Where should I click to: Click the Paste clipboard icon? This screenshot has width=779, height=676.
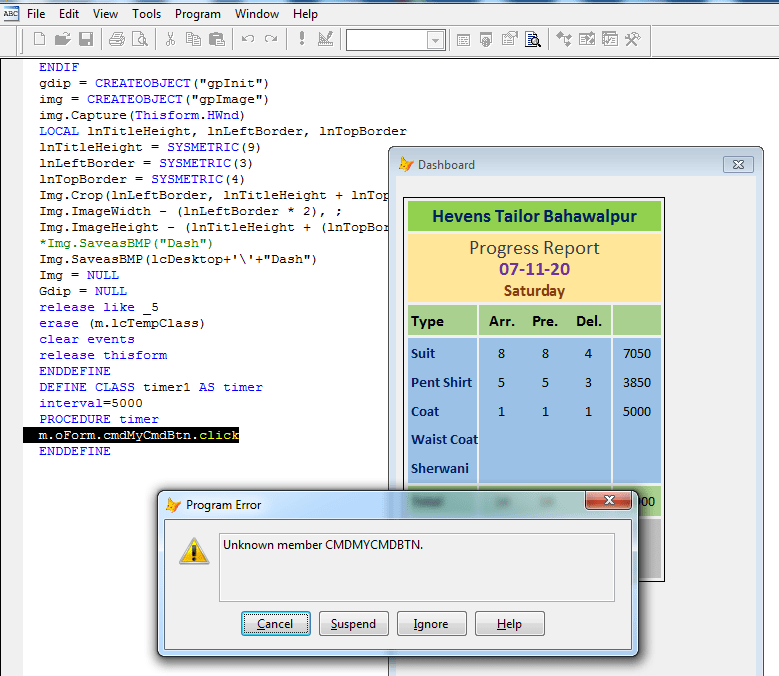click(x=217, y=39)
